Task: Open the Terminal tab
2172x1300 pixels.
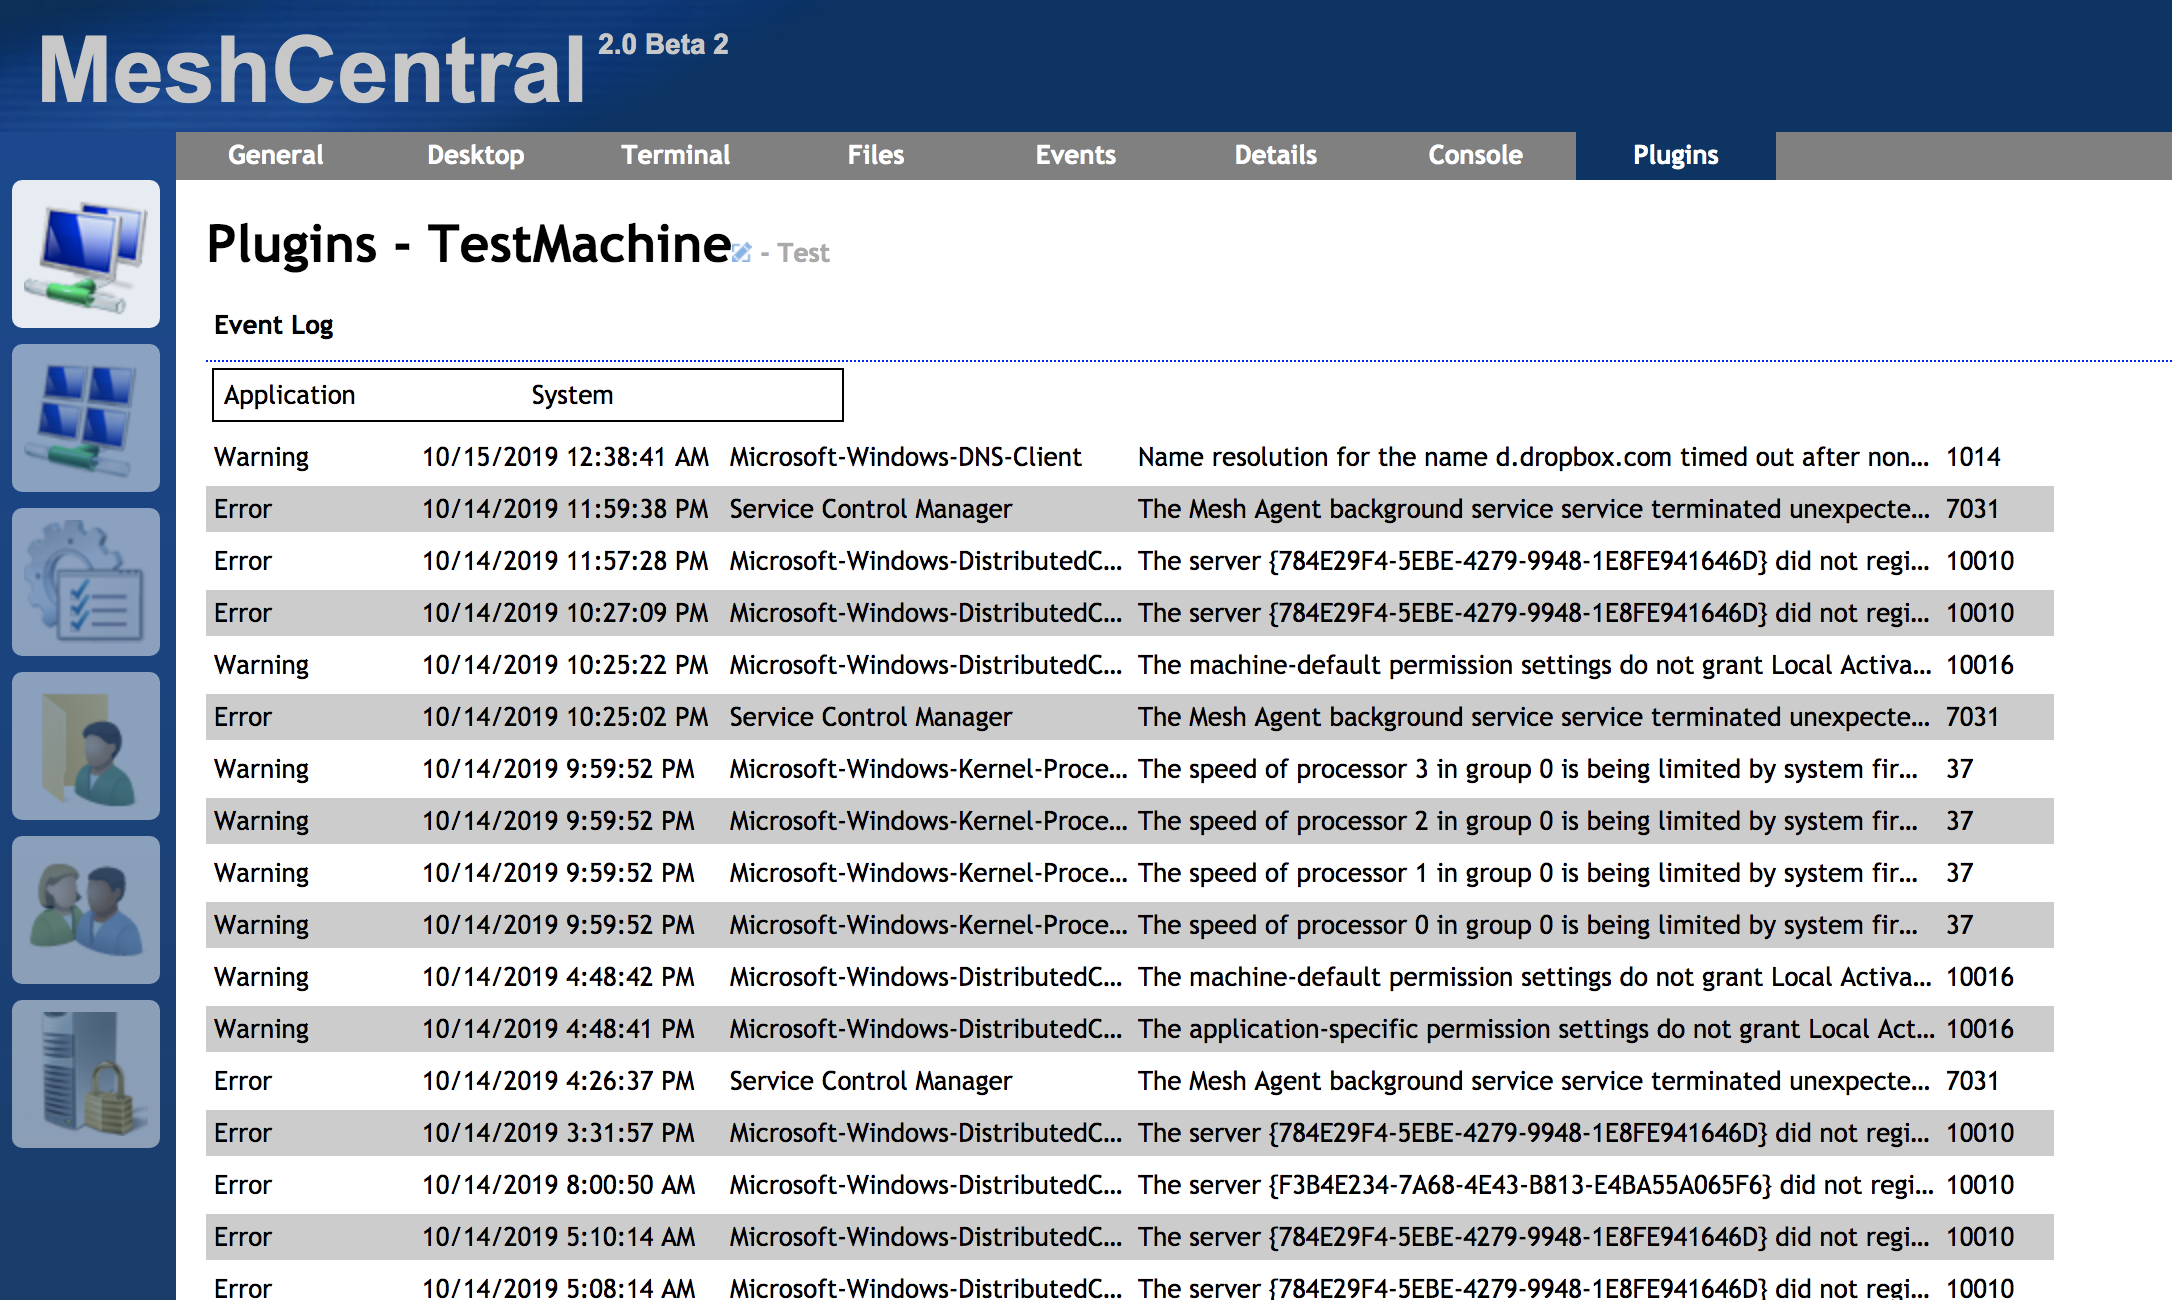Action: click(x=676, y=156)
